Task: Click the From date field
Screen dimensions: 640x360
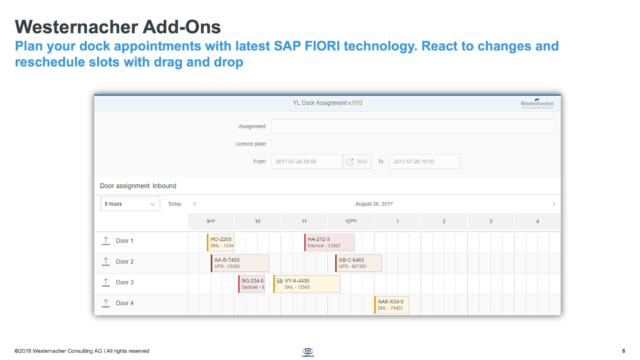Action: coord(307,162)
